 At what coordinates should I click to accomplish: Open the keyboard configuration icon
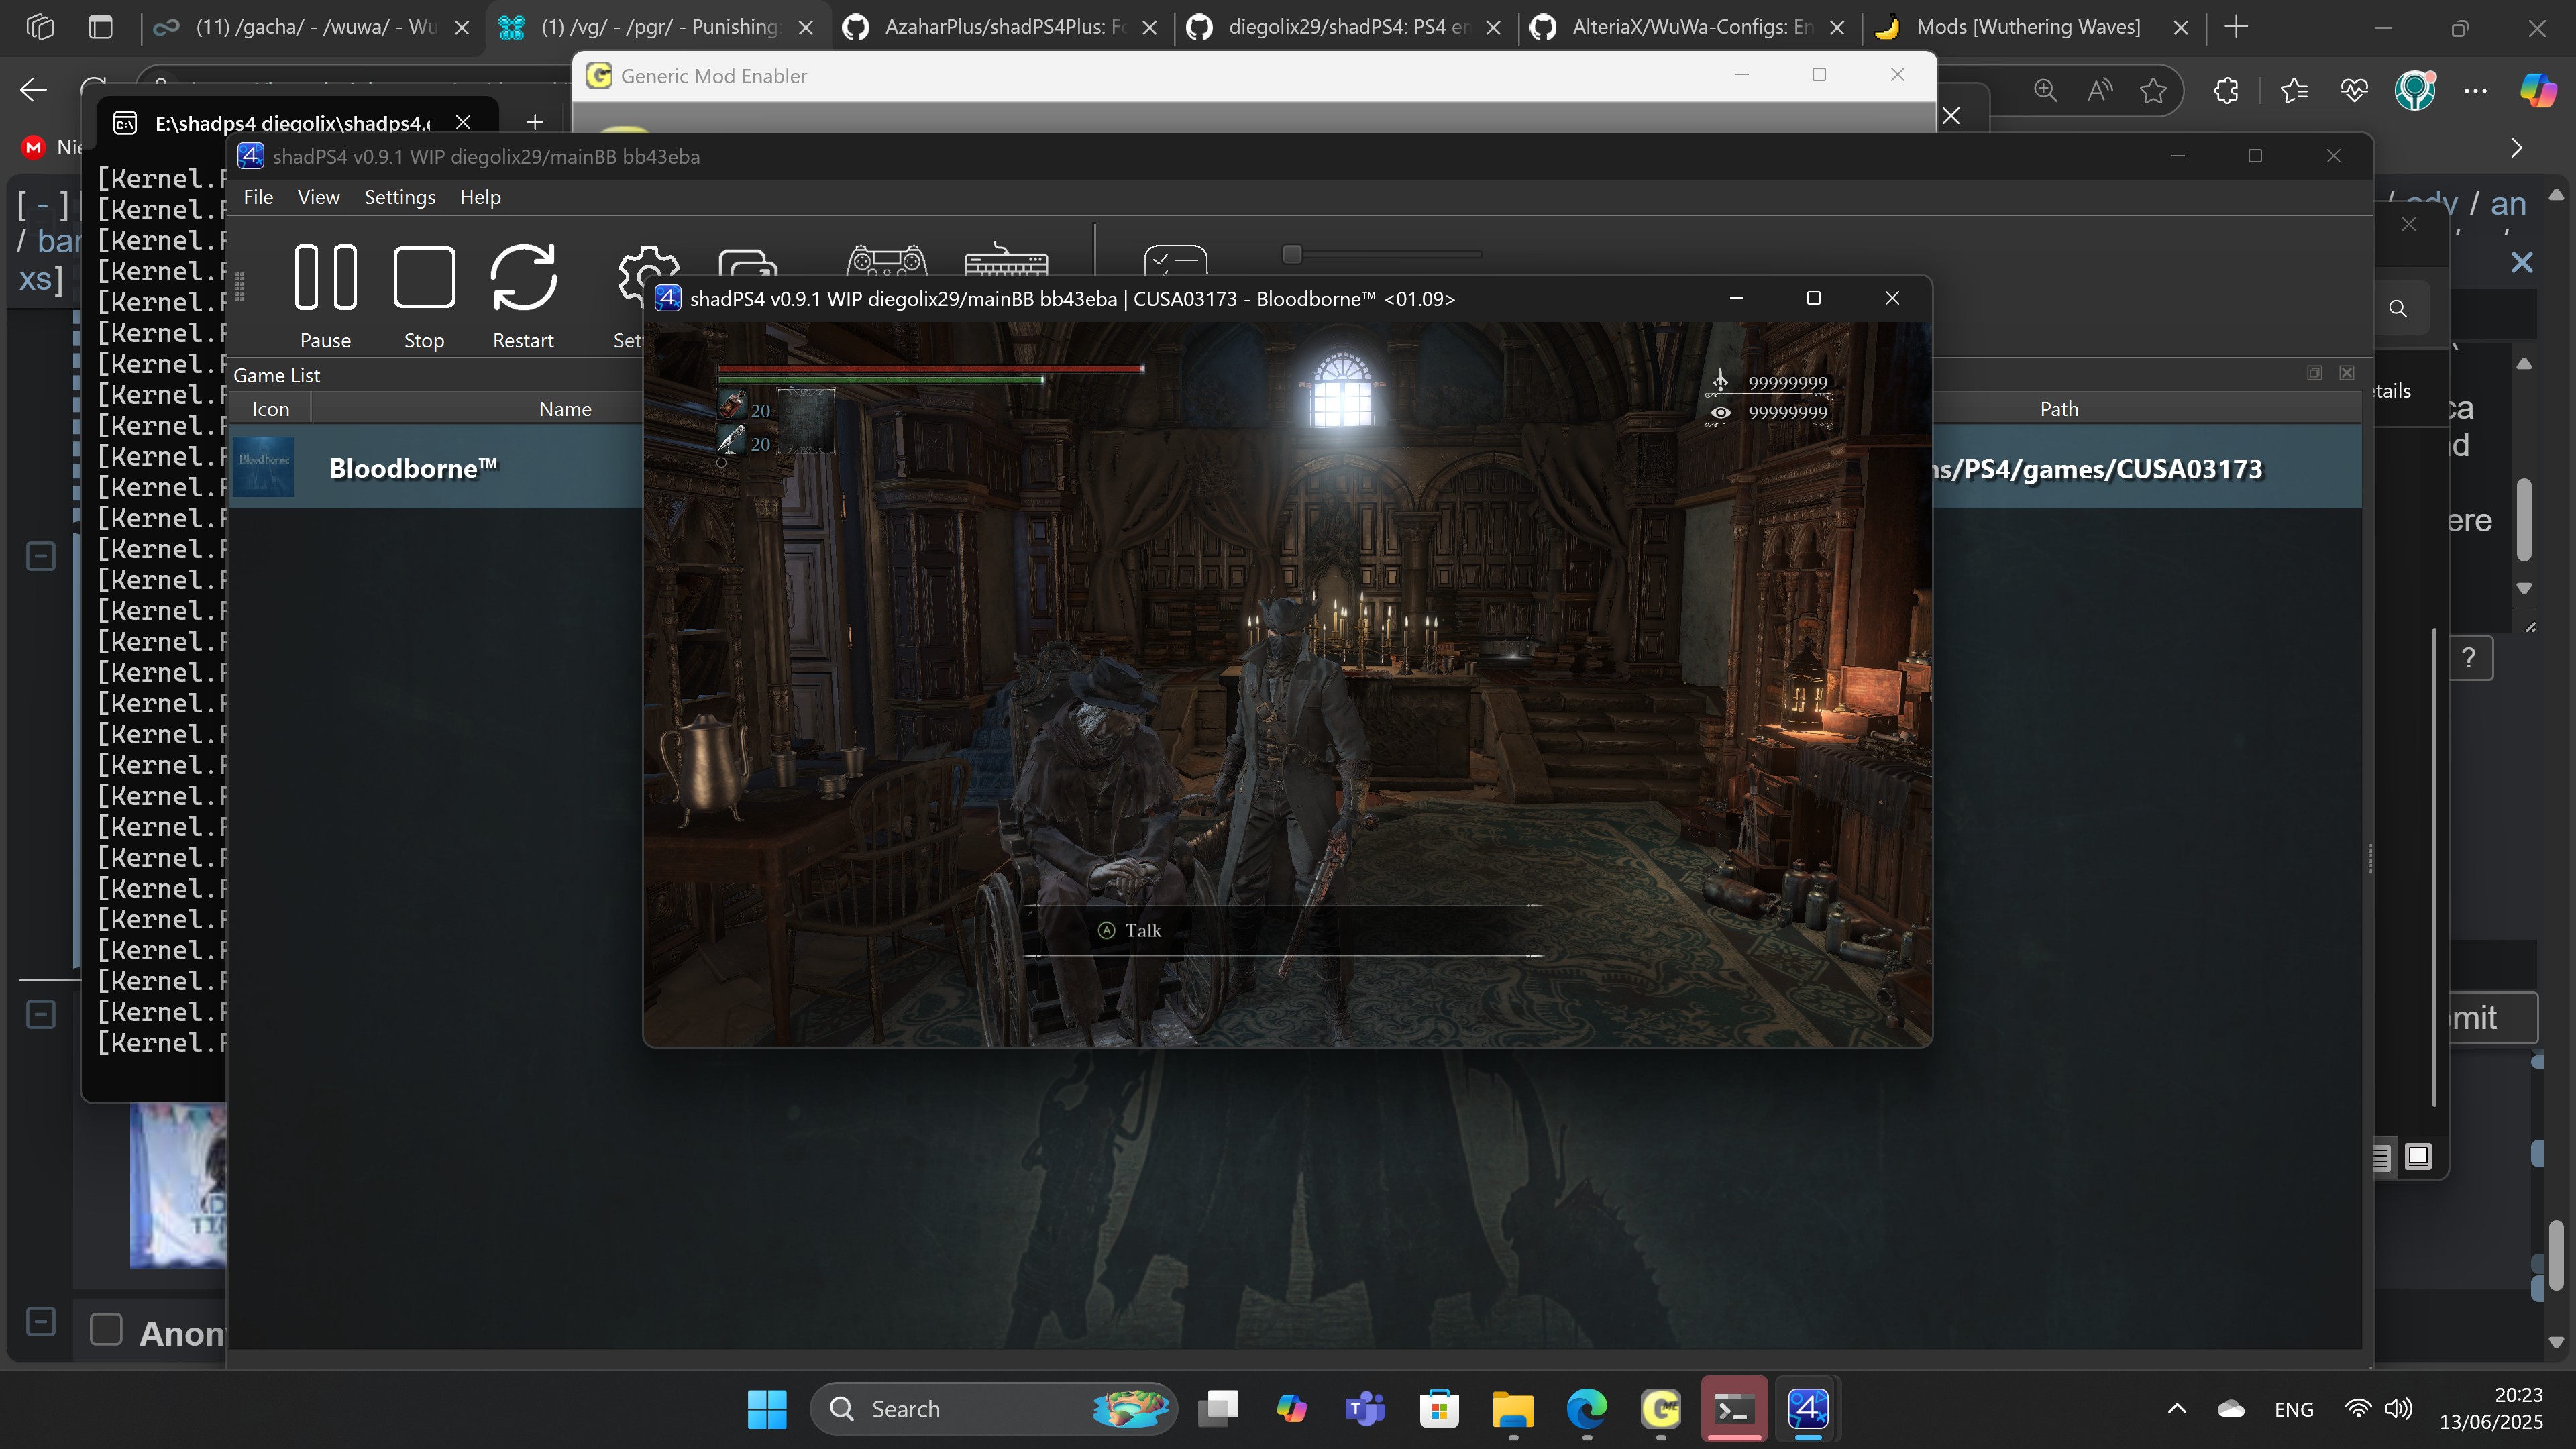click(x=1006, y=260)
